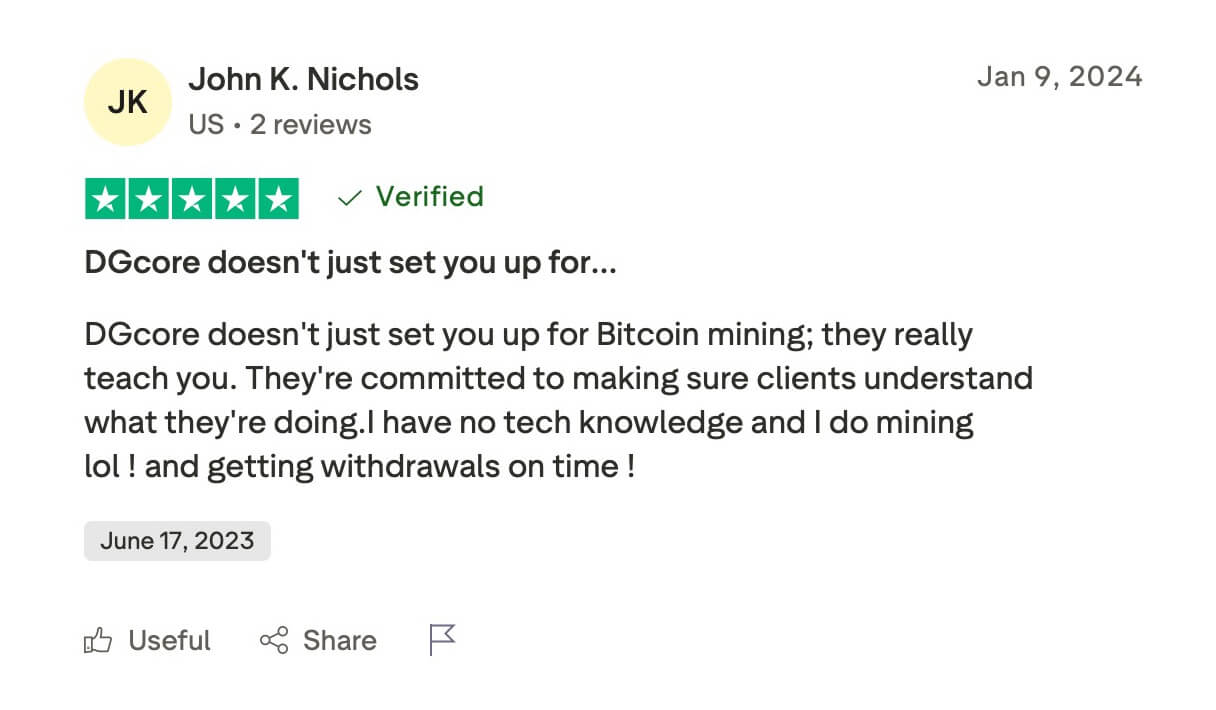The image size is (1216, 710).
Task: Click the first green rating star
Action: pyautogui.click(x=105, y=199)
